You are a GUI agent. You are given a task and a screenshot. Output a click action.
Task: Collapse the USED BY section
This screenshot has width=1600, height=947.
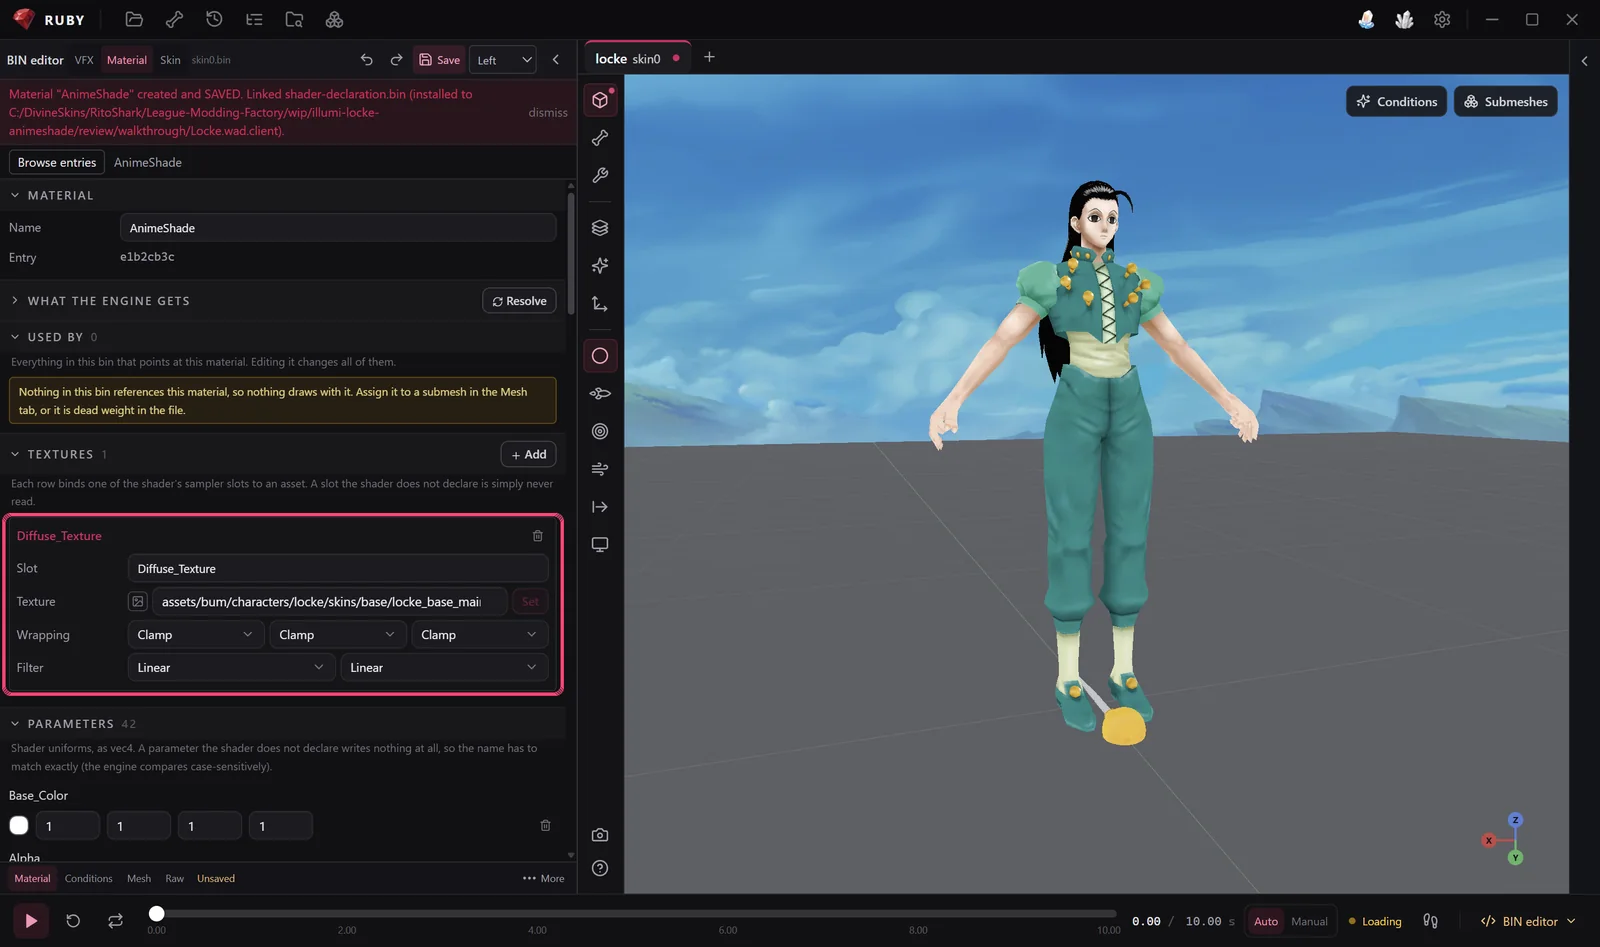pyautogui.click(x=15, y=337)
